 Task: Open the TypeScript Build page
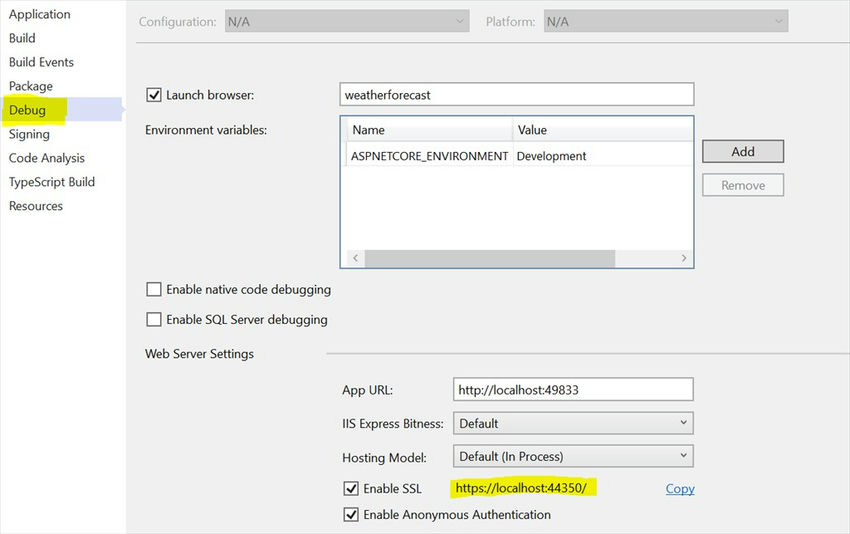(52, 182)
